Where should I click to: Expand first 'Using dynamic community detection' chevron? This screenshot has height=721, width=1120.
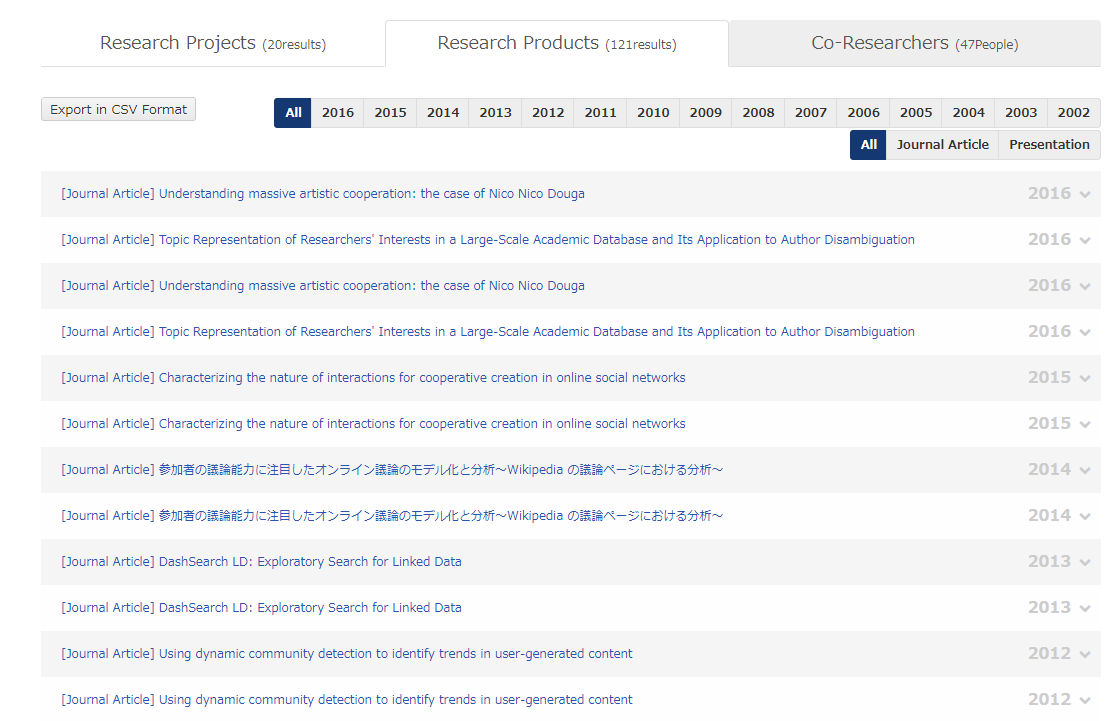point(1085,655)
